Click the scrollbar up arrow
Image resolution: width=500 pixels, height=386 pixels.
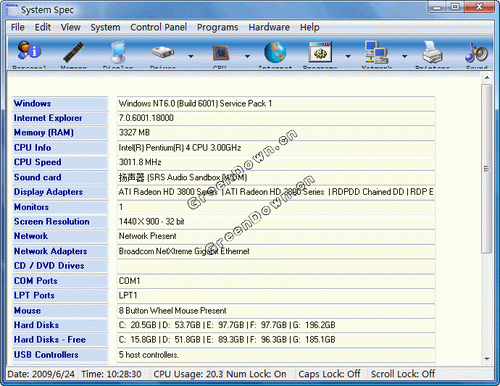pyautogui.click(x=487, y=78)
